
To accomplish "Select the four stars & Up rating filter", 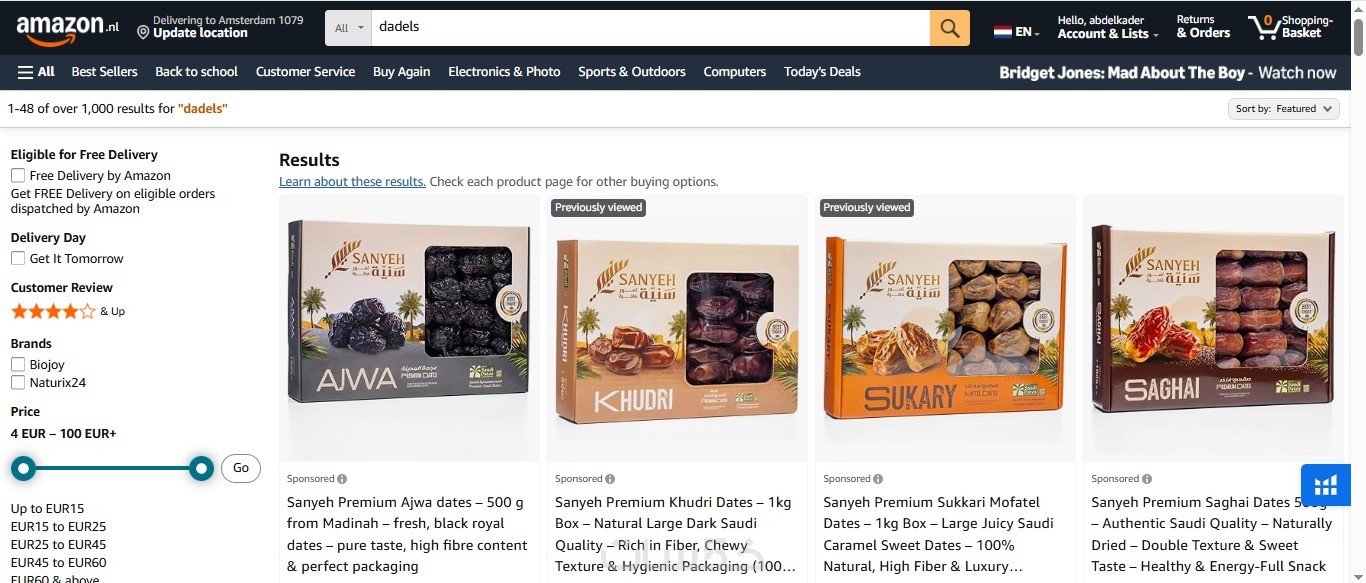I will pyautogui.click(x=68, y=311).
